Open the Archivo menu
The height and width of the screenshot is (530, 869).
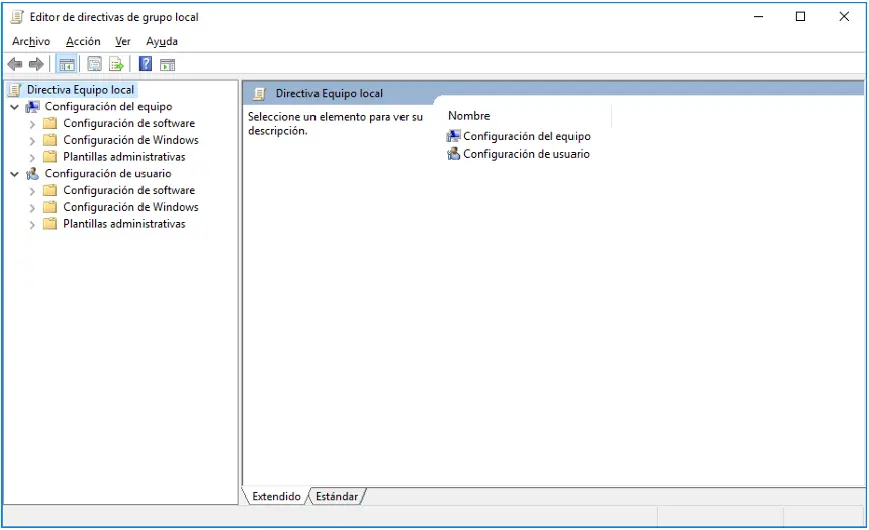click(x=31, y=42)
